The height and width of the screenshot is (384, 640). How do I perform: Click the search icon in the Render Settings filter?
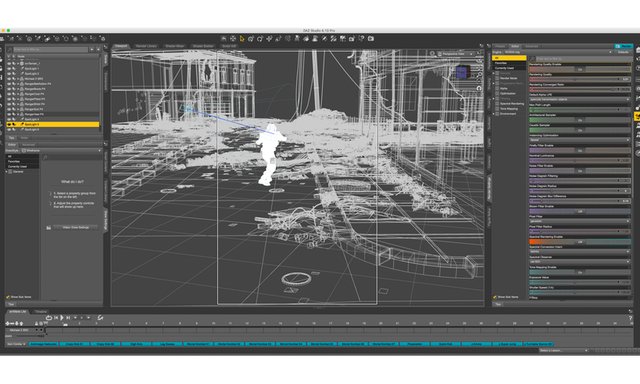tap(532, 59)
